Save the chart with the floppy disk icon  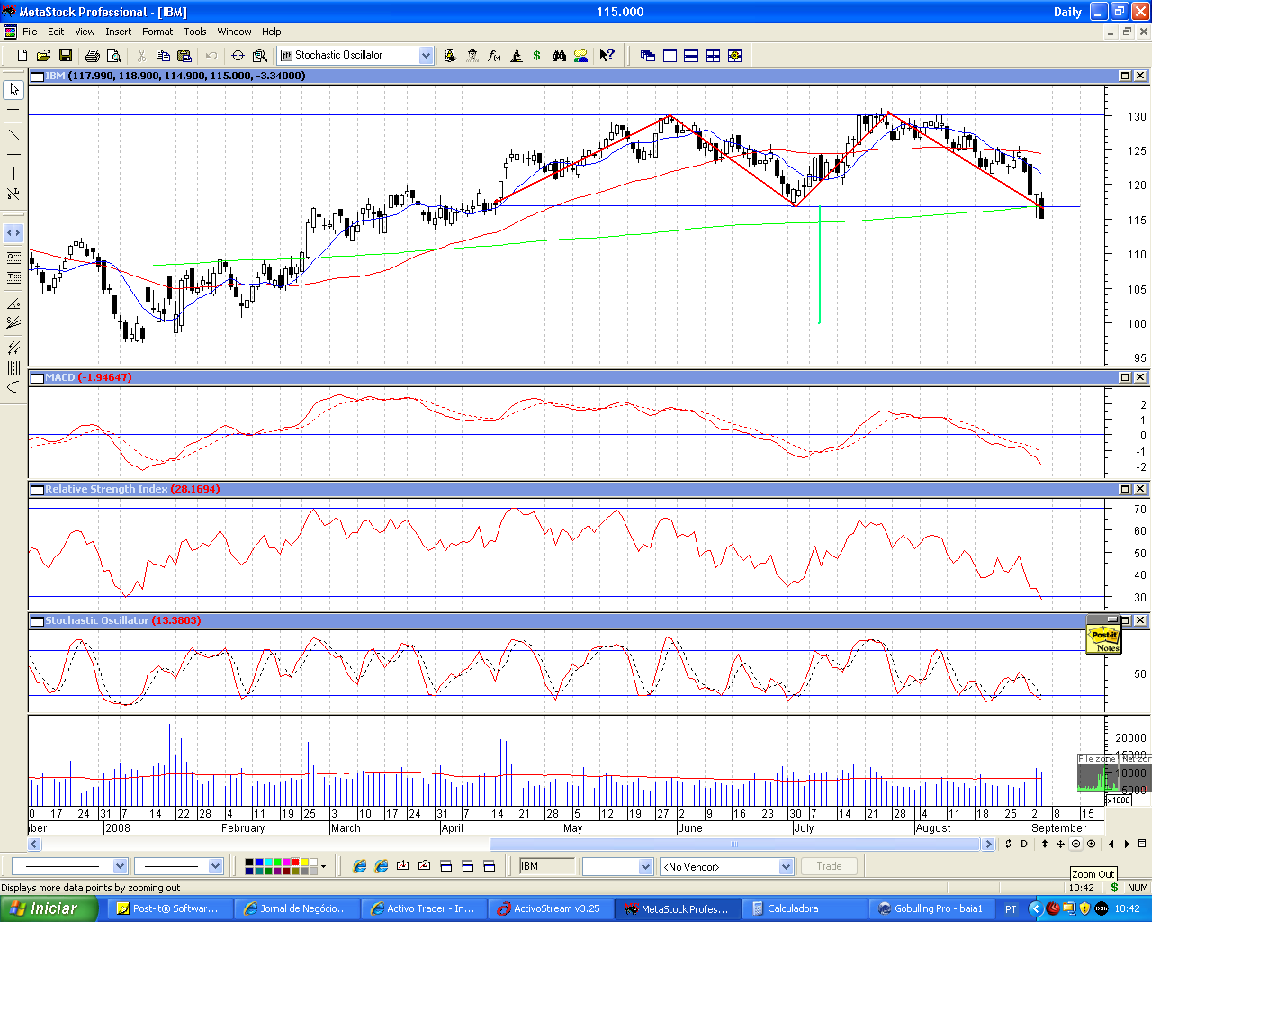[x=65, y=56]
